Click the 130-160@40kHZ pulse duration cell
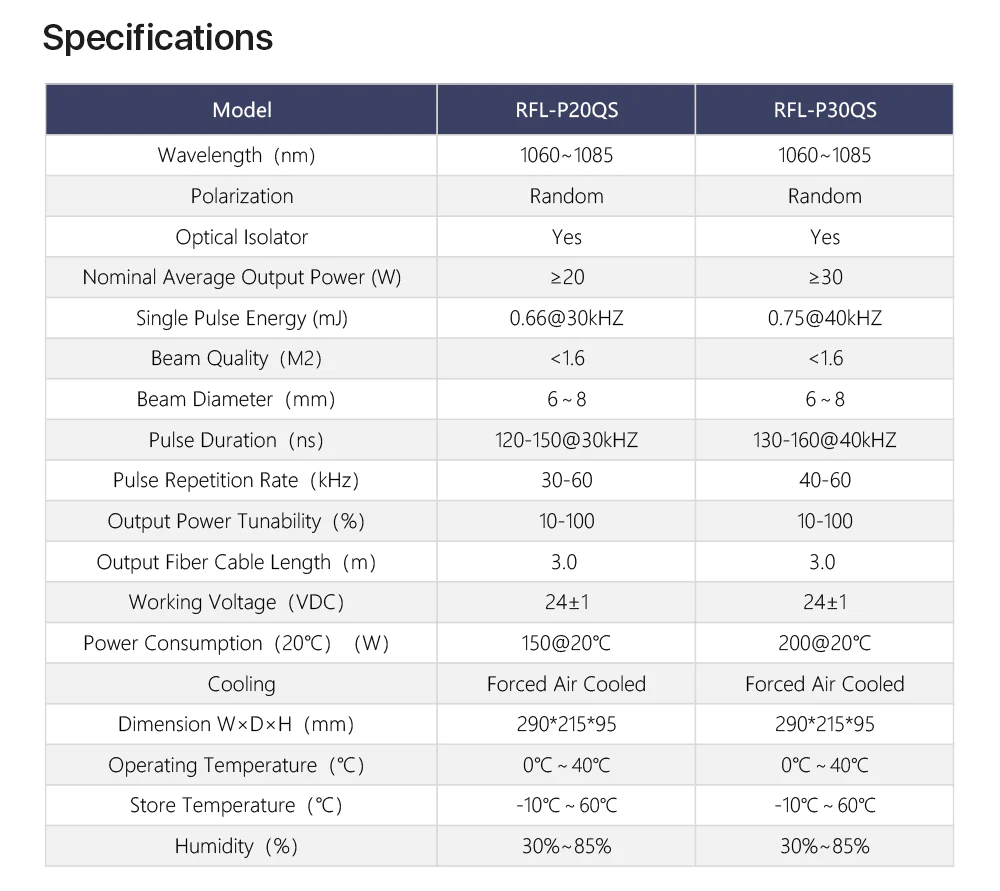 click(824, 440)
